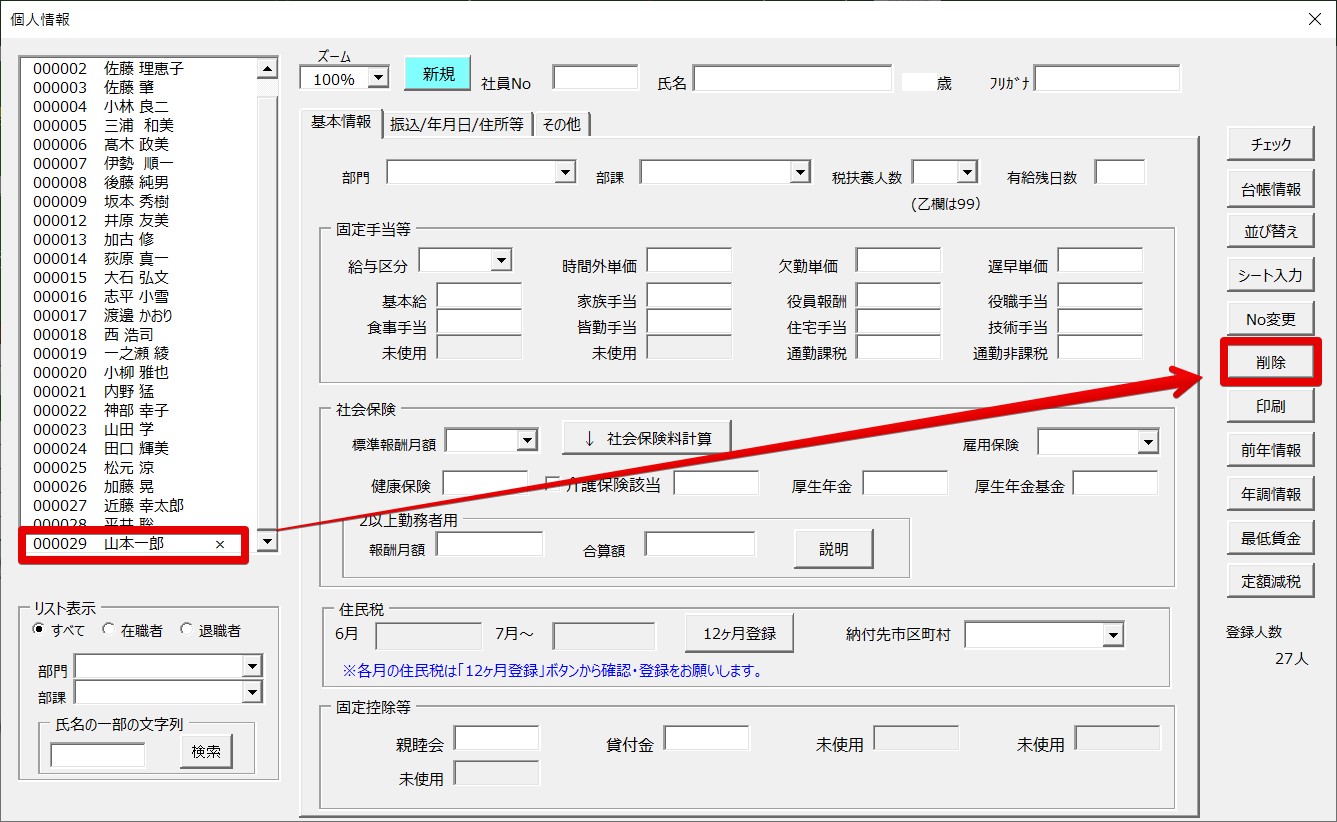Click the 親睦会 input field

click(496, 738)
